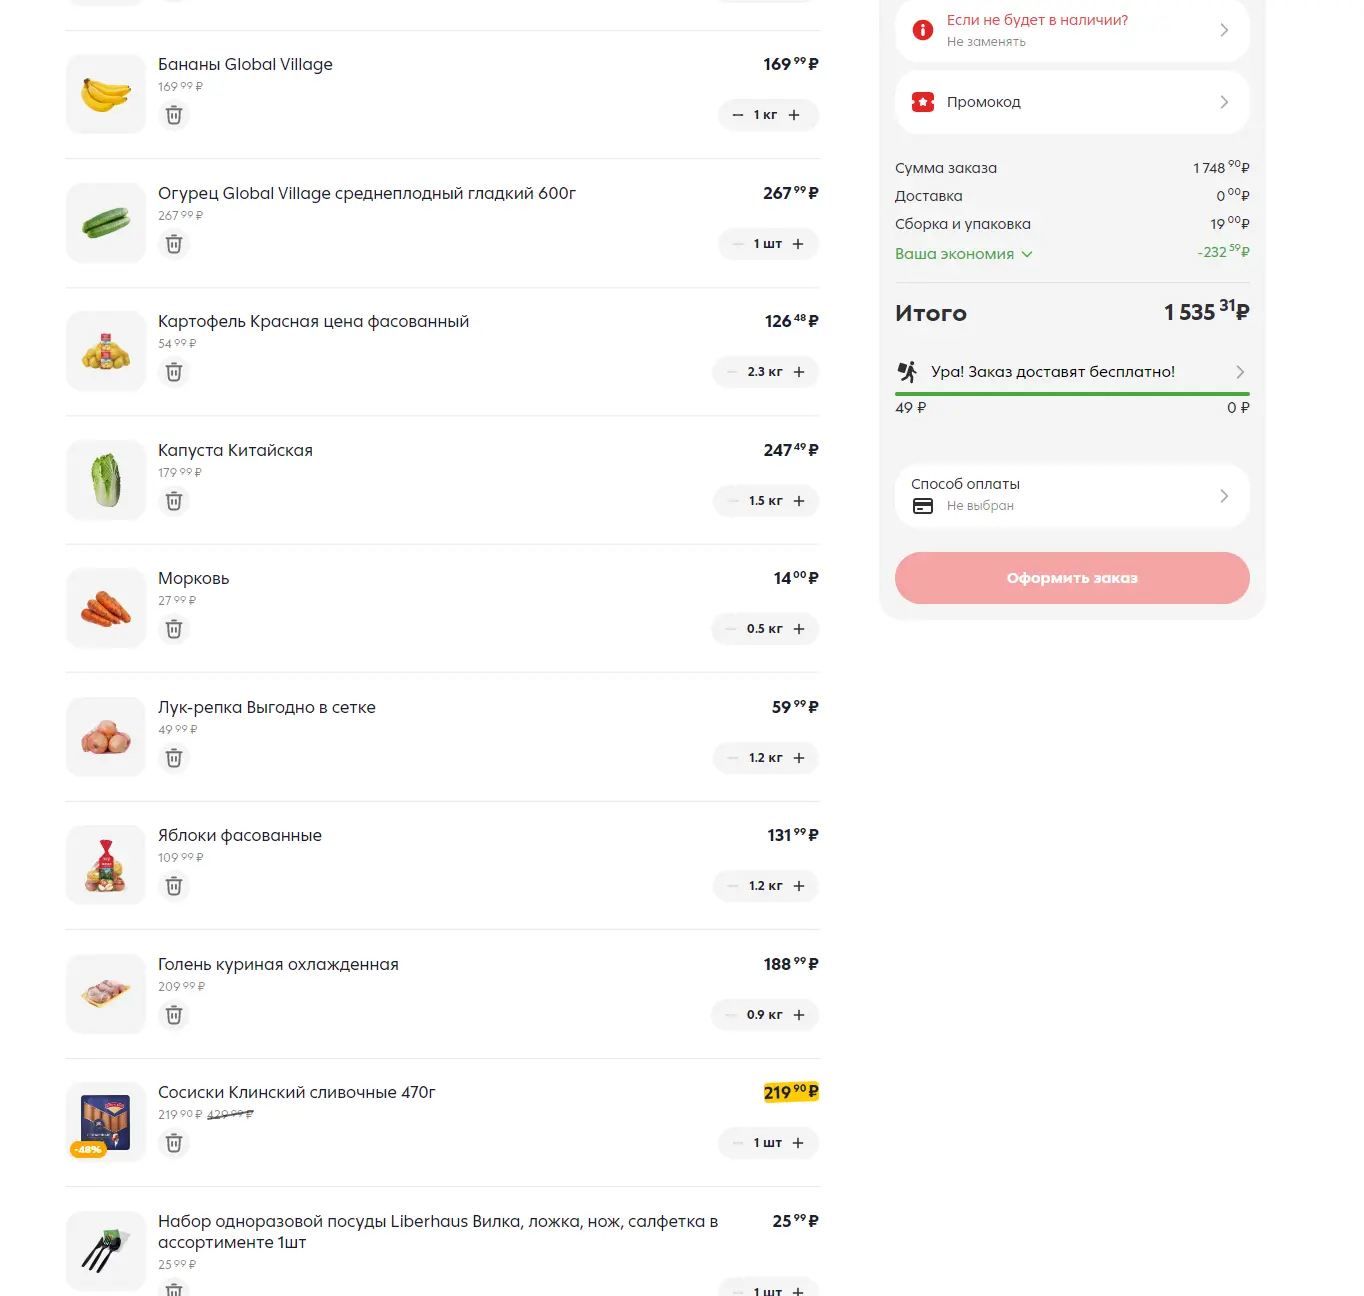Add more Картофель with plus button

click(799, 372)
